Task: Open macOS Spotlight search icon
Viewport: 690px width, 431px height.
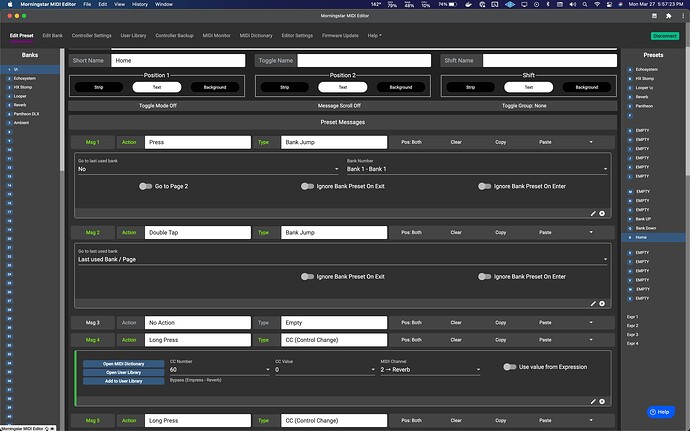Action: 585,4
